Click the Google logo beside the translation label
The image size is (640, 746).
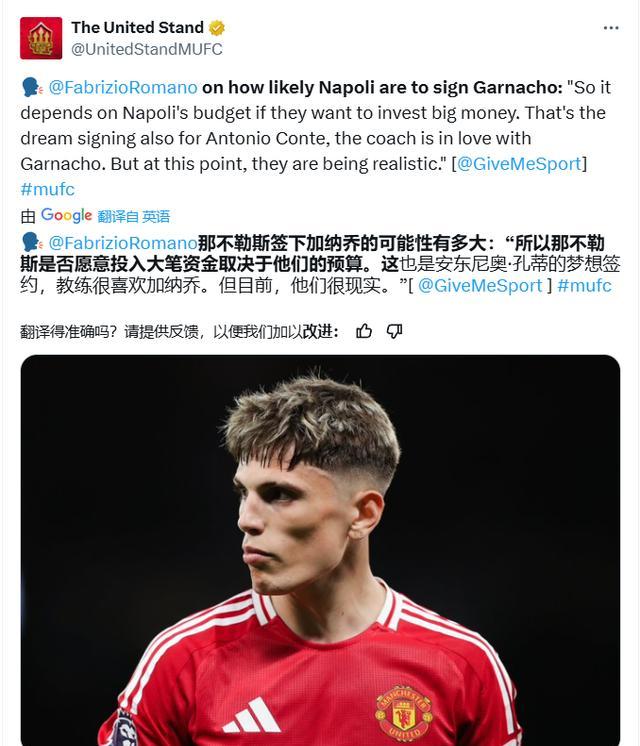(x=67, y=215)
